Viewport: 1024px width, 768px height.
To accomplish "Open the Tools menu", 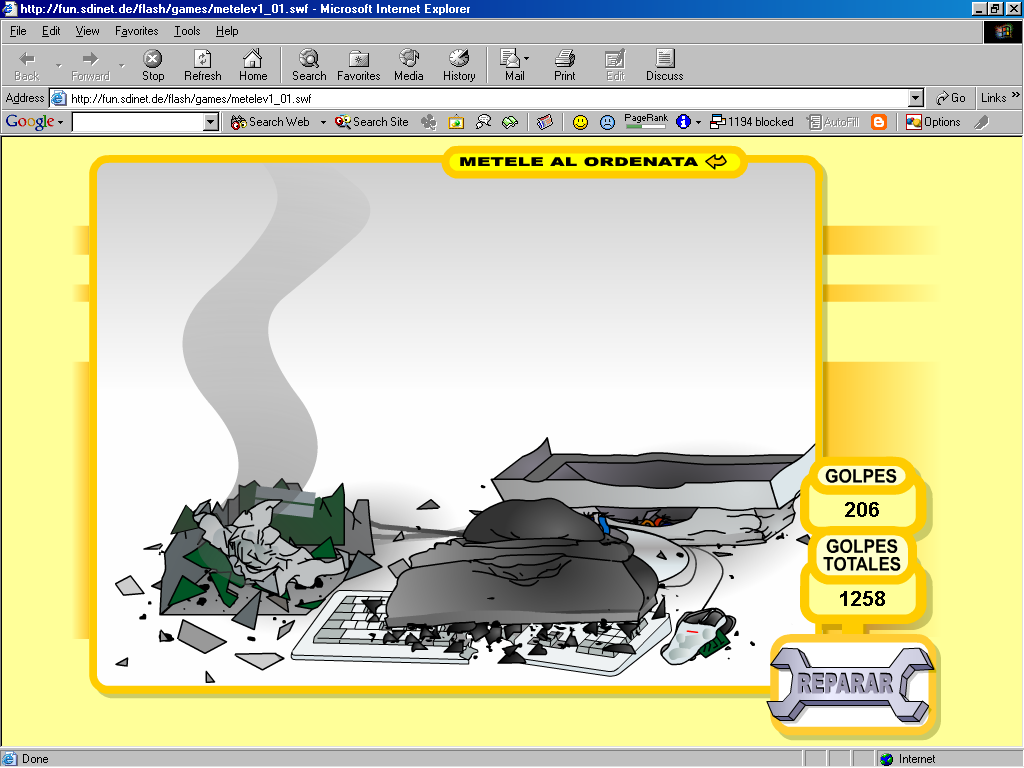I will [187, 31].
